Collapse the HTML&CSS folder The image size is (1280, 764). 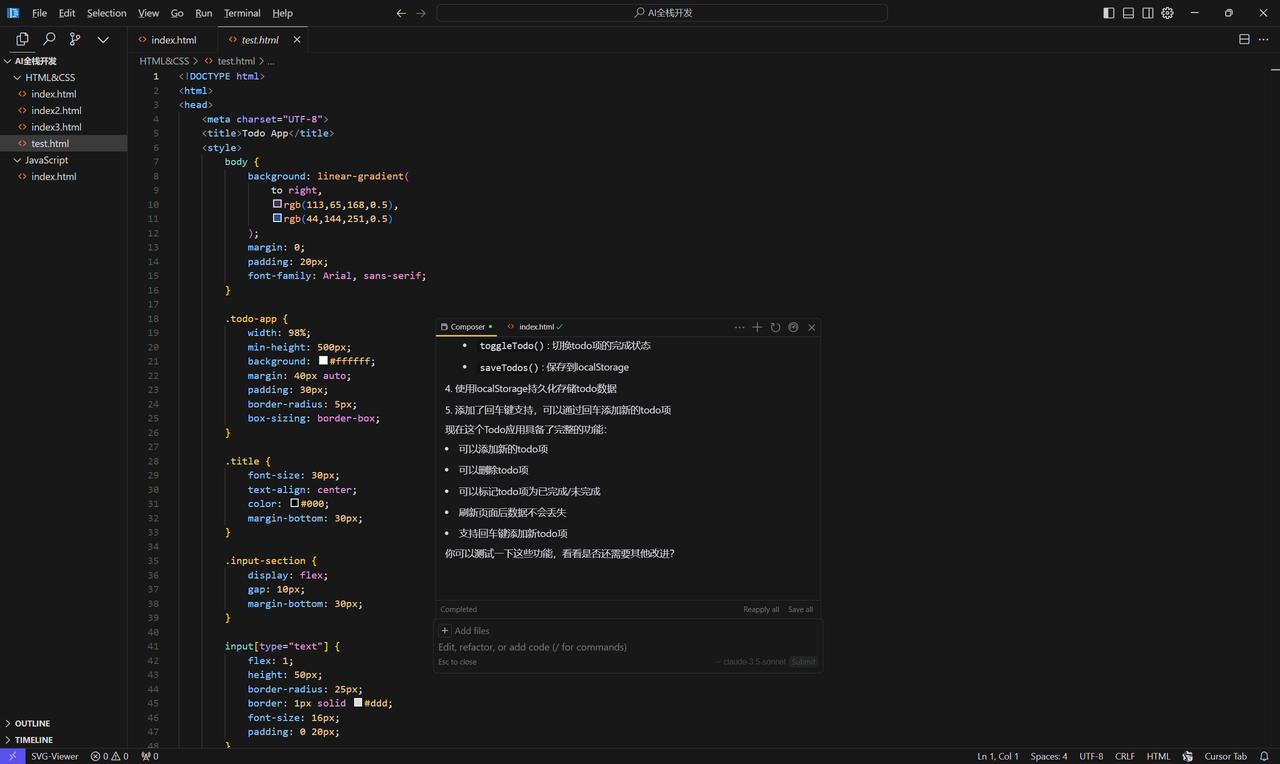[64, 77]
